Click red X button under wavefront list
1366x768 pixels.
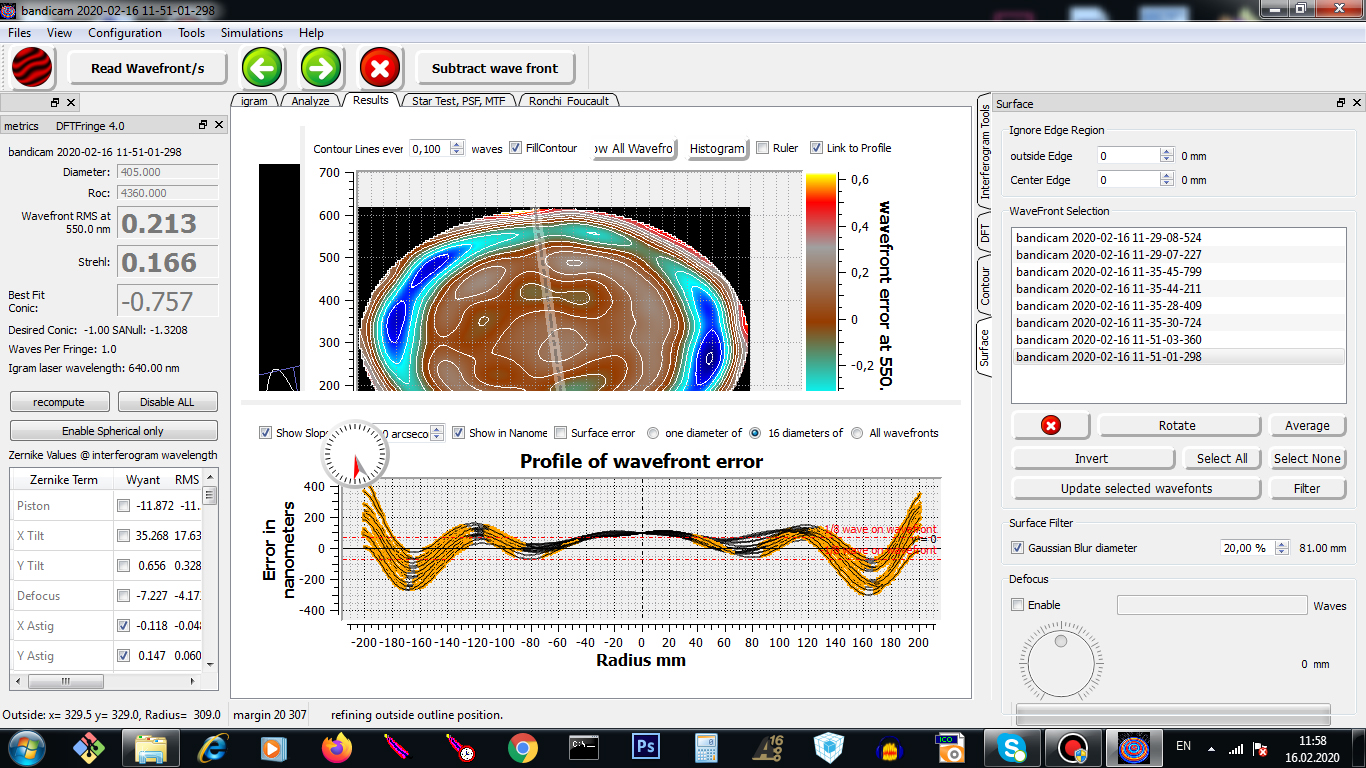[x=1051, y=426]
